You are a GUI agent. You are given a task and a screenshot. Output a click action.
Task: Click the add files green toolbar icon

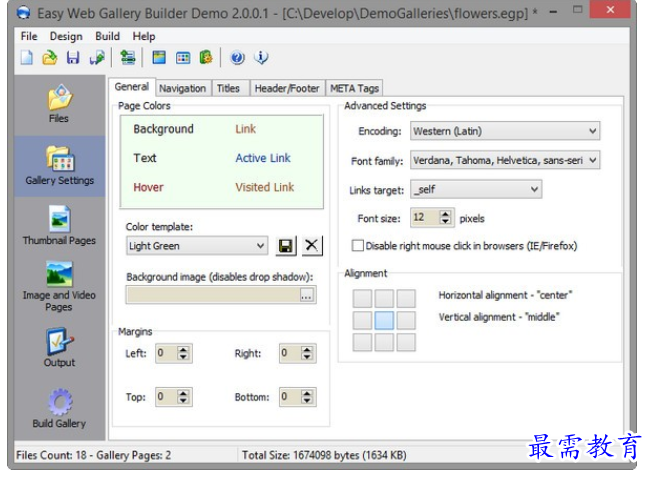click(127, 57)
